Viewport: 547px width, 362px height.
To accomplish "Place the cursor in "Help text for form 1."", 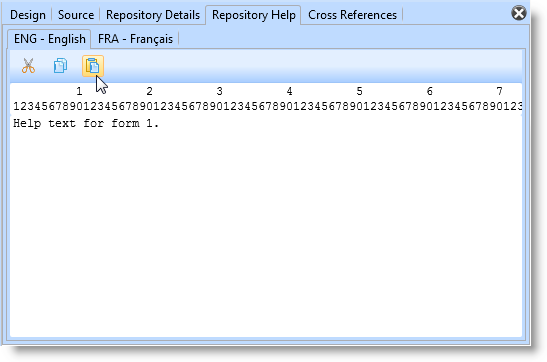I will (x=86, y=123).
